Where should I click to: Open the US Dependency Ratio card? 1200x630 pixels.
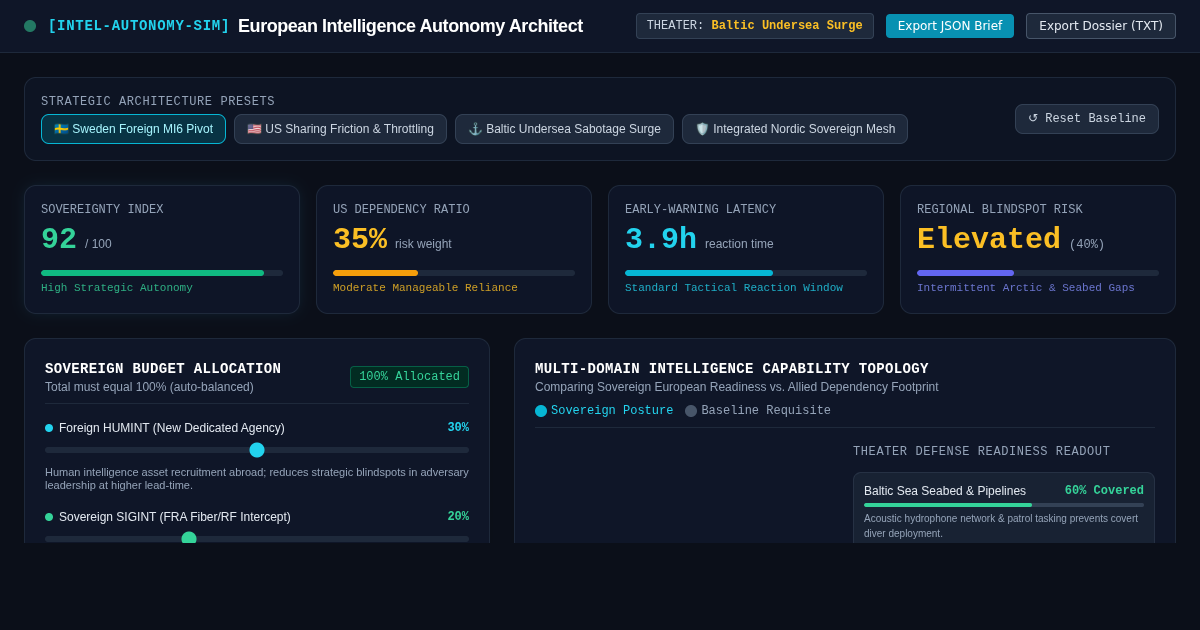[454, 249]
